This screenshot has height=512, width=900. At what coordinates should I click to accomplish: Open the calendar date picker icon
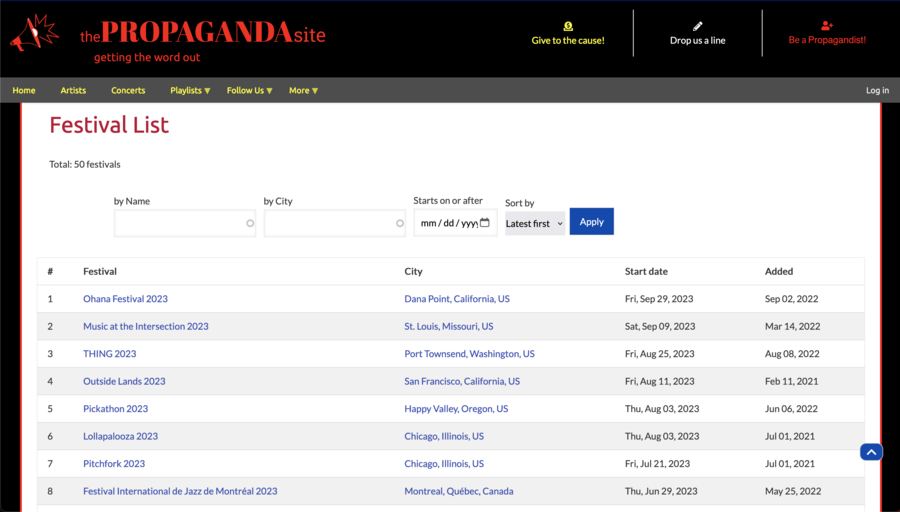(x=485, y=223)
